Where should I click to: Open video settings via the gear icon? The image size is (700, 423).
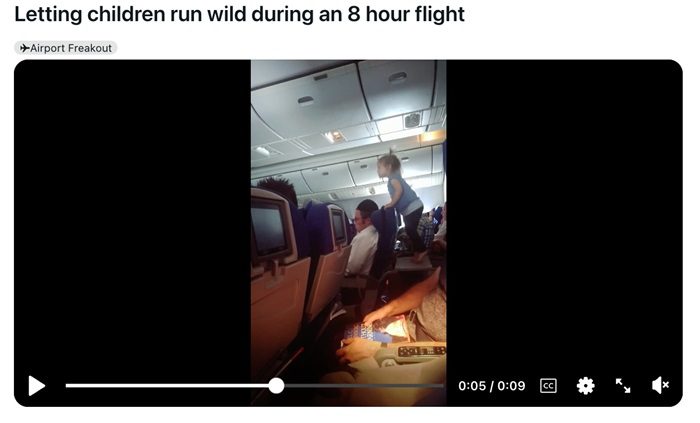585,386
